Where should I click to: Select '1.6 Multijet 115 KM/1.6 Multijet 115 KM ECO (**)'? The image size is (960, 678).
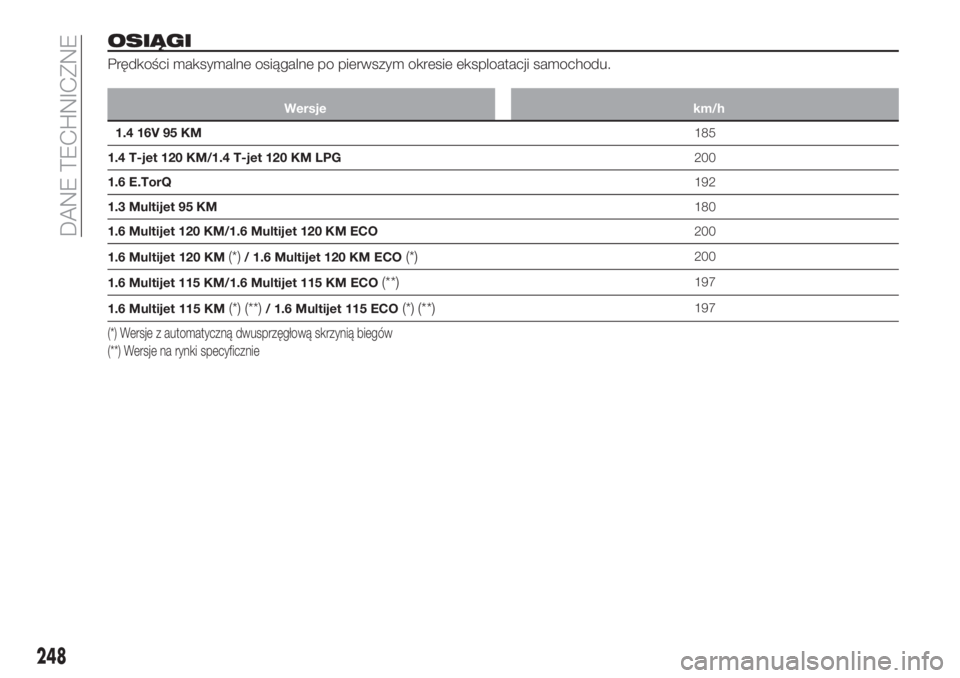[x=253, y=283]
